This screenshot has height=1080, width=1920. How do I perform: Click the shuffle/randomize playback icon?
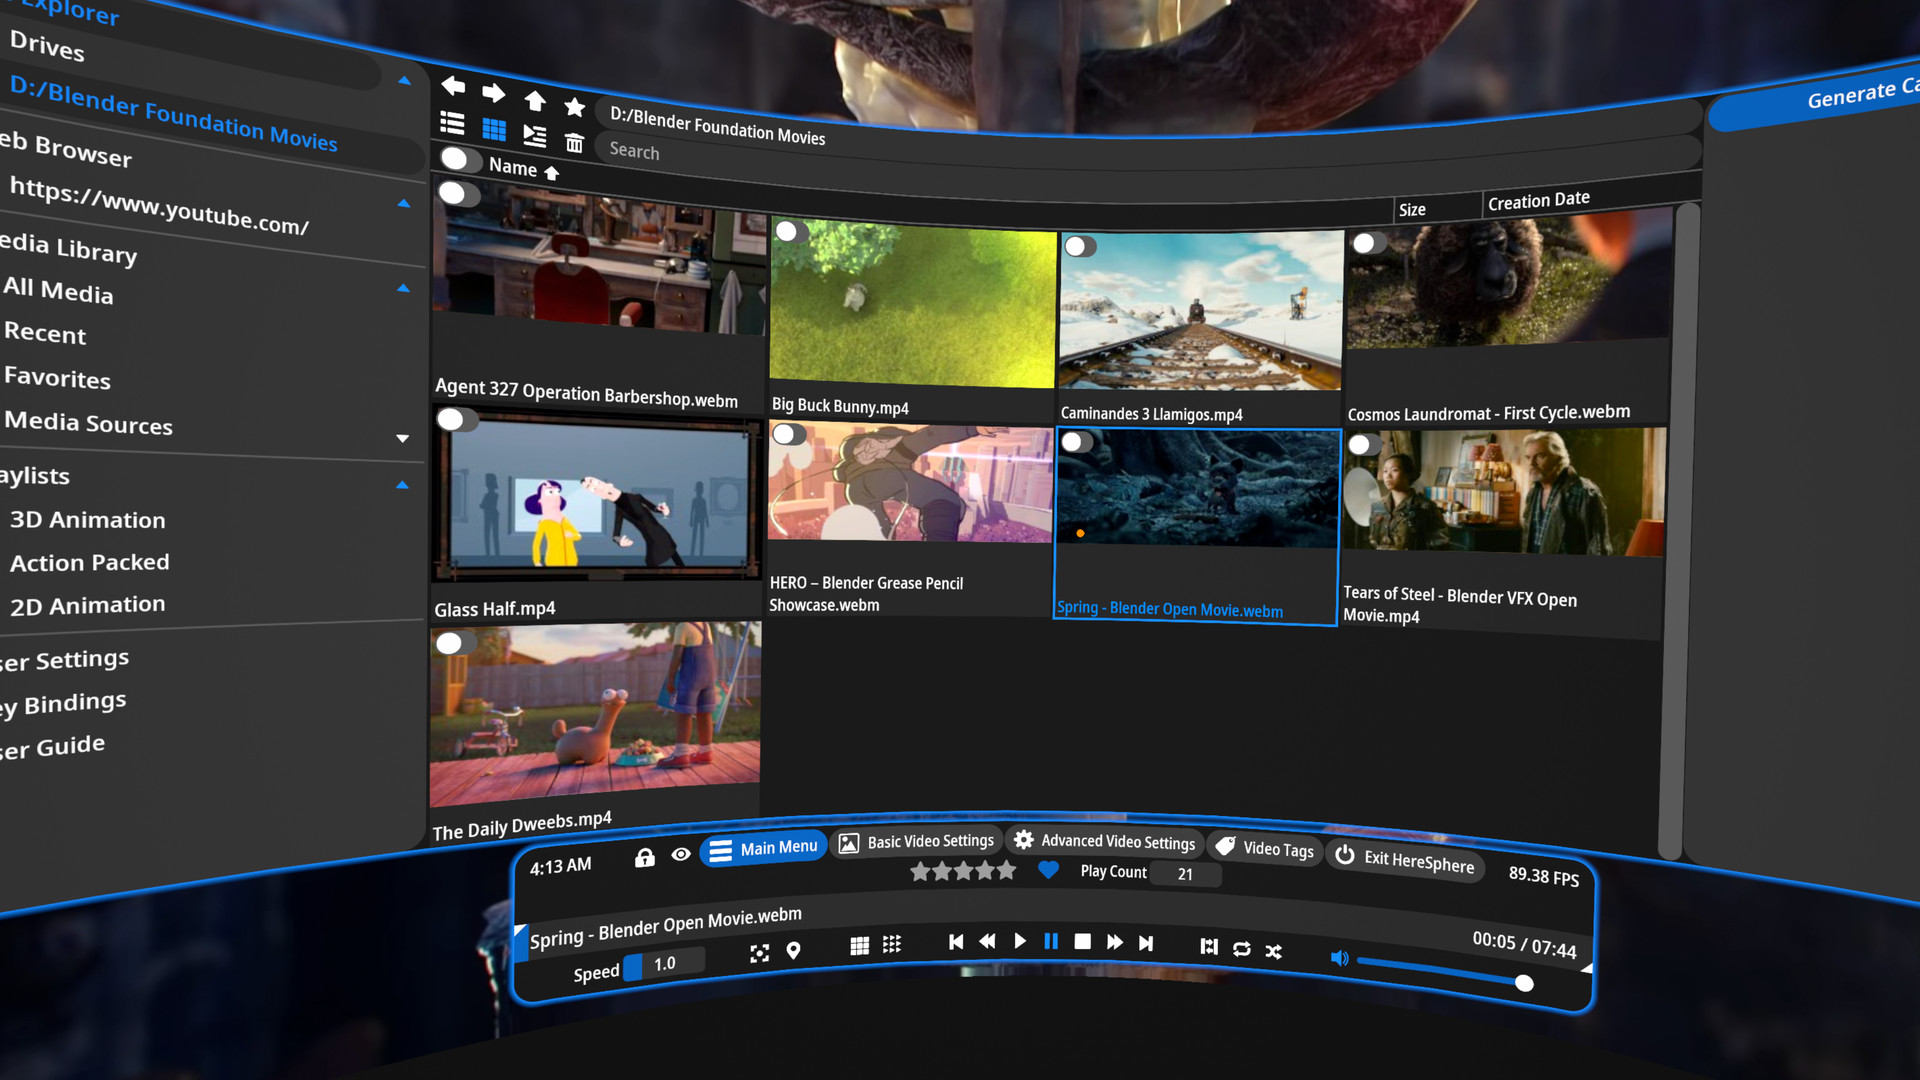point(1274,947)
